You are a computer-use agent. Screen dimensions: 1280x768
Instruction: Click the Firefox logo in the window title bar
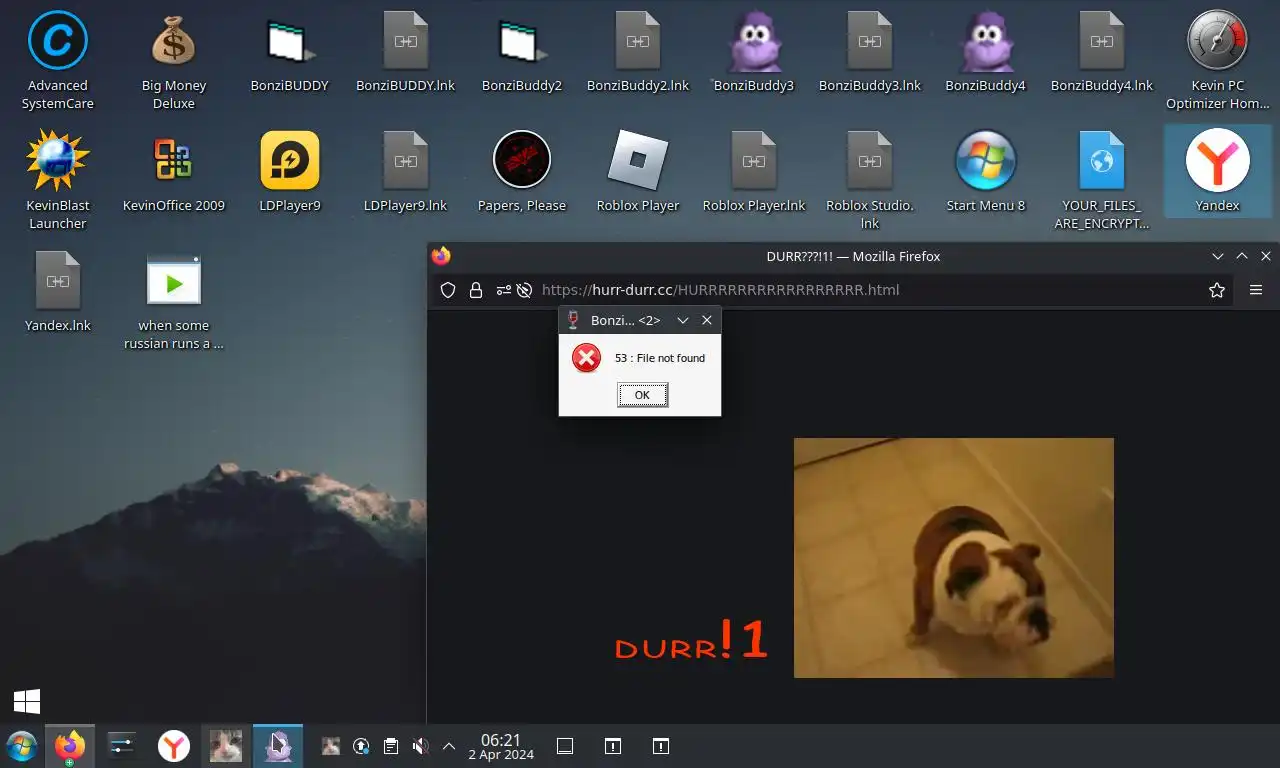[441, 256]
